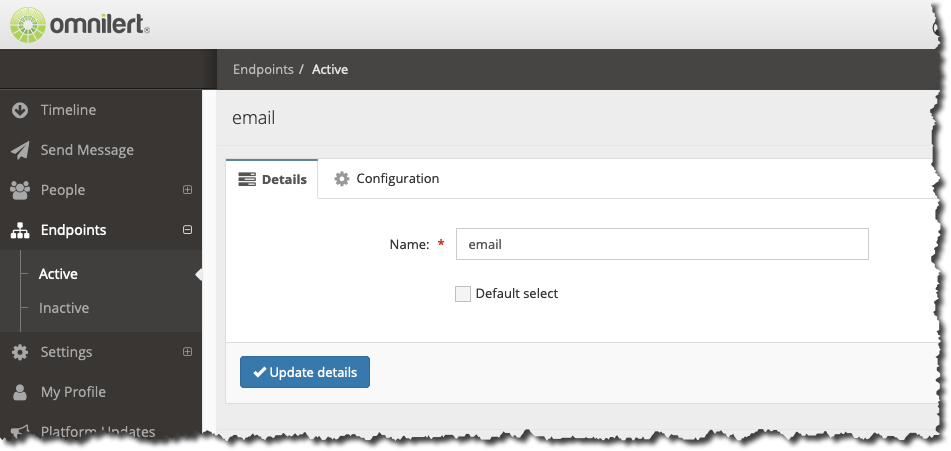
Task: Click into the Name input field
Action: click(x=662, y=244)
